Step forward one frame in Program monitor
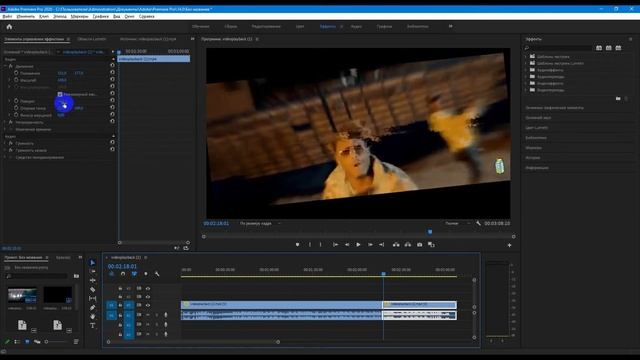Viewport: 640px width, 360px height. [x=370, y=244]
